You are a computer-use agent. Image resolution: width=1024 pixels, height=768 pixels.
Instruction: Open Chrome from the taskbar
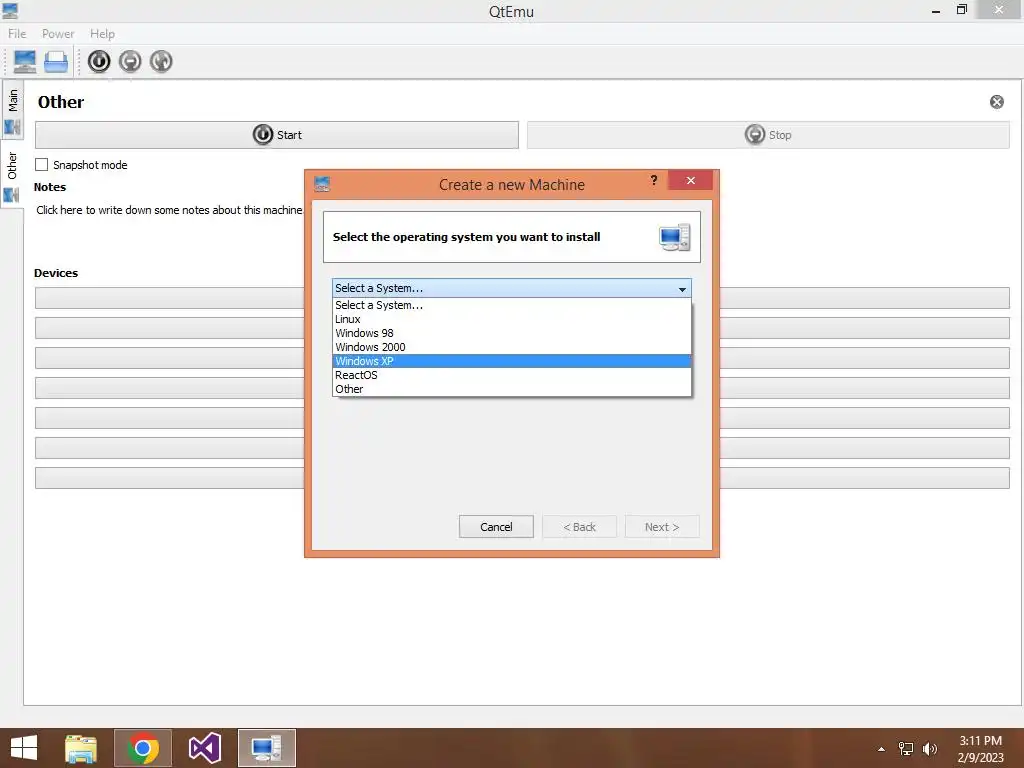tap(143, 748)
